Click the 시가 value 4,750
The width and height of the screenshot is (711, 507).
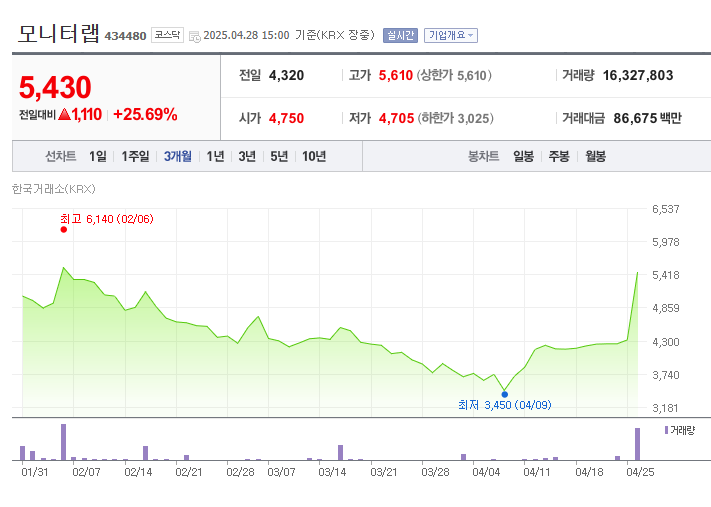coord(287,118)
